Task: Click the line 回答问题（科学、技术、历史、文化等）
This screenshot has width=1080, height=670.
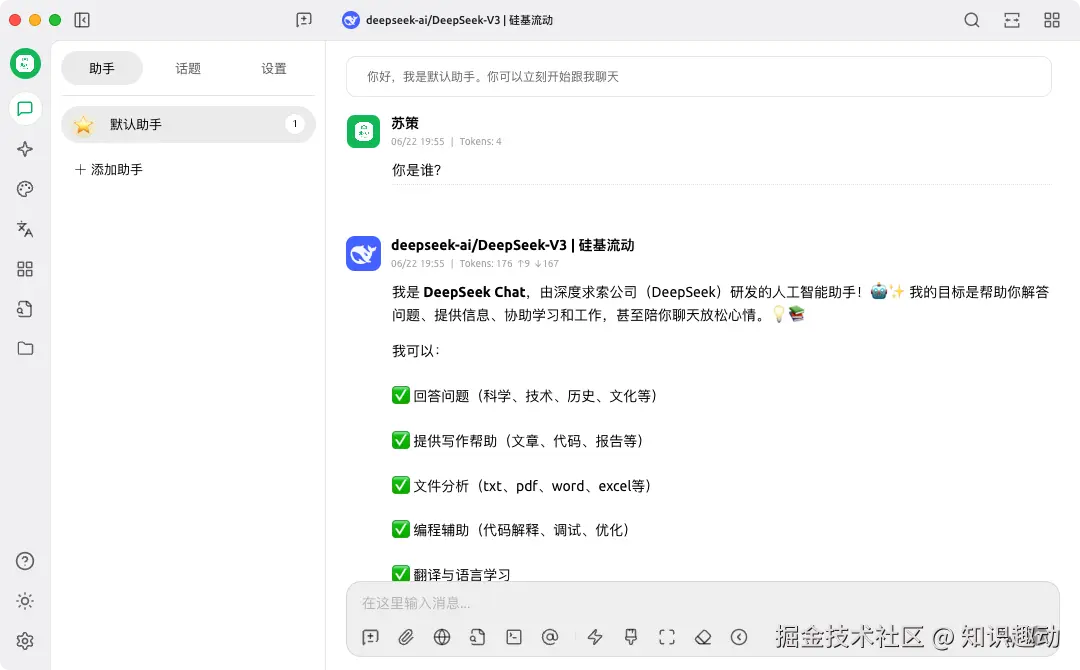Action: (525, 396)
